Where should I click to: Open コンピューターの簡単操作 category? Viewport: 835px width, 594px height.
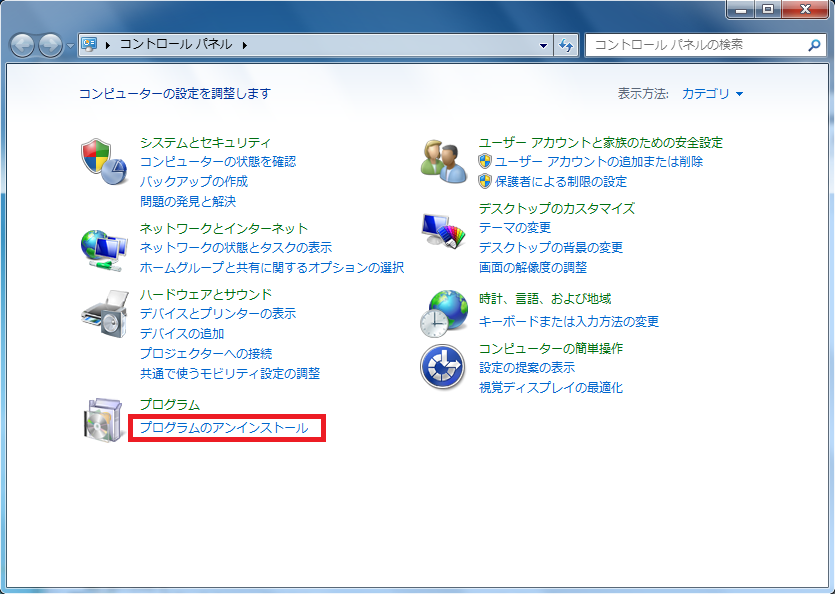pos(551,348)
